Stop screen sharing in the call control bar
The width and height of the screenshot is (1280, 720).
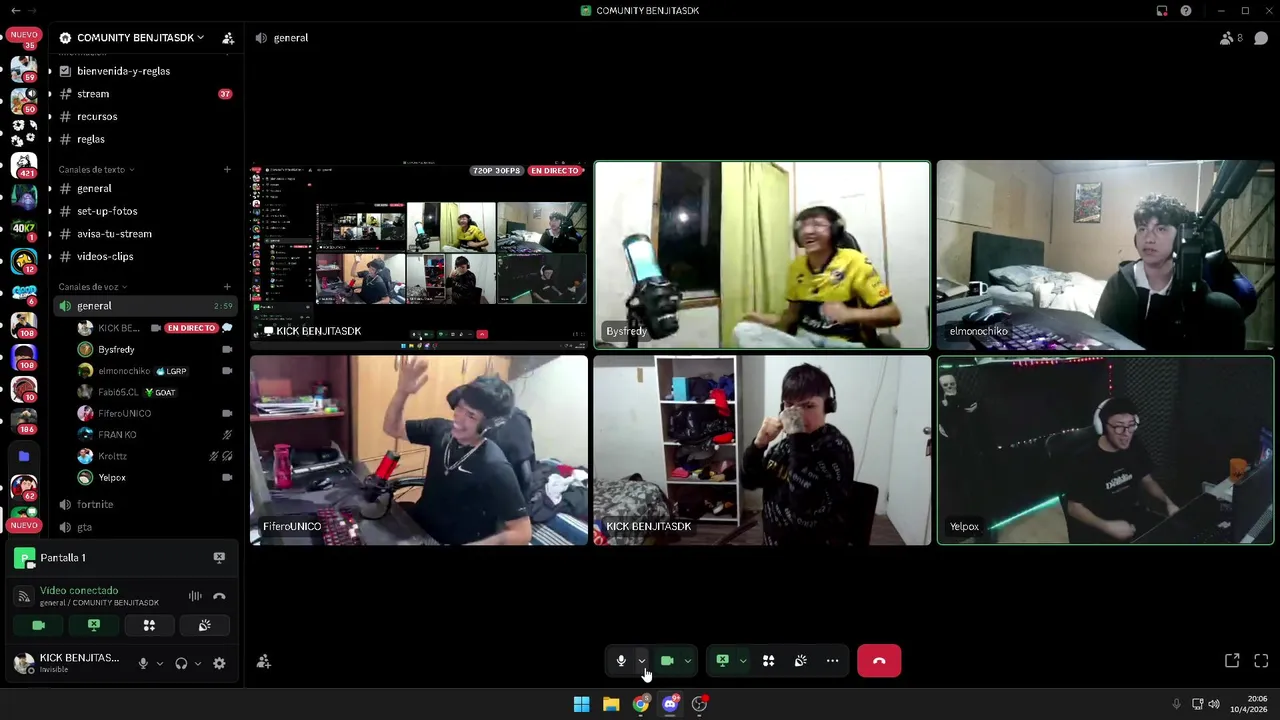[x=722, y=661]
